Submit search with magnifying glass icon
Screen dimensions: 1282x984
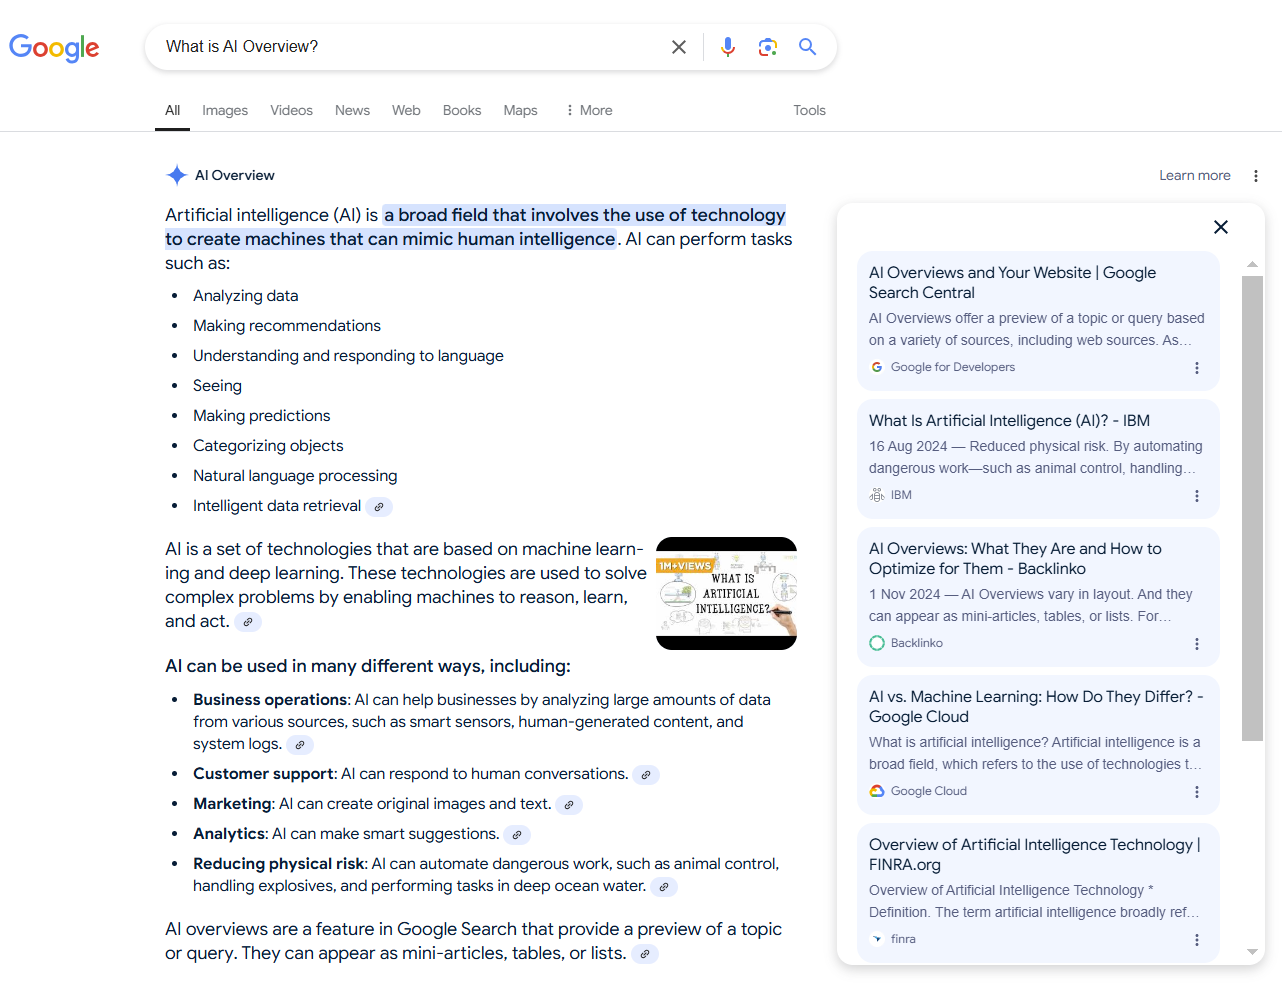[808, 47]
